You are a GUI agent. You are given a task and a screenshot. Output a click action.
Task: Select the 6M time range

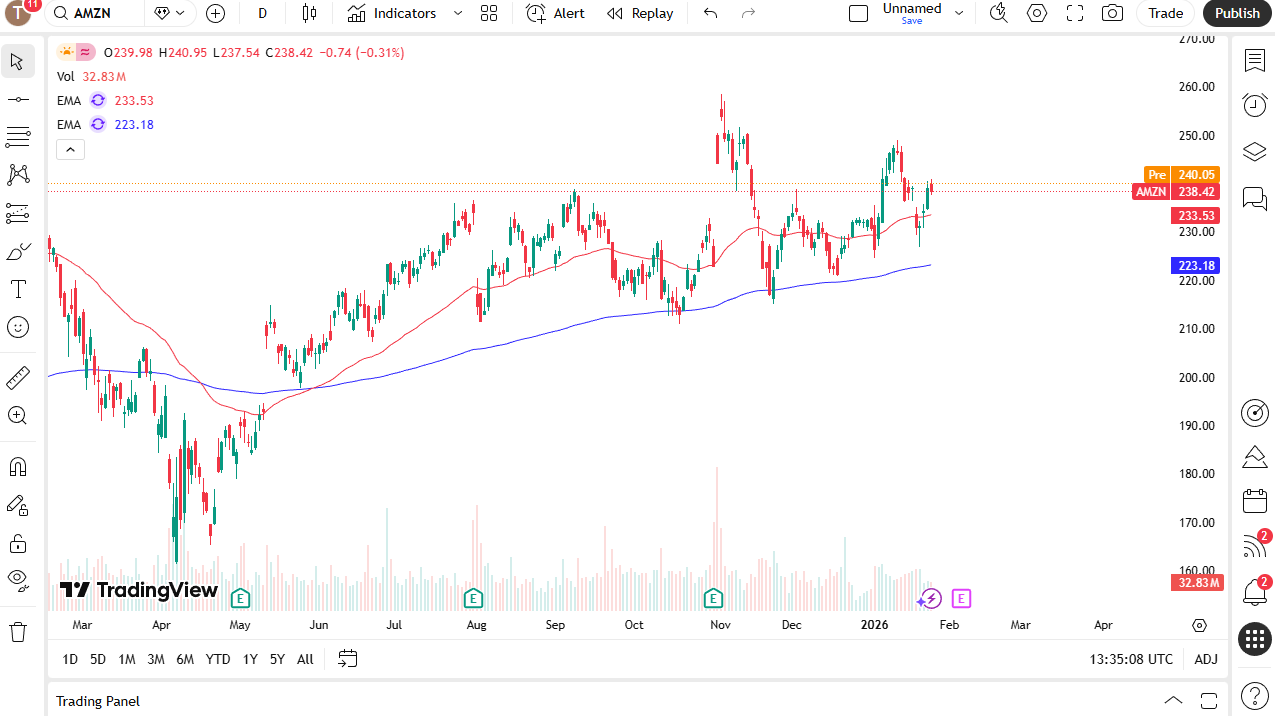185,659
